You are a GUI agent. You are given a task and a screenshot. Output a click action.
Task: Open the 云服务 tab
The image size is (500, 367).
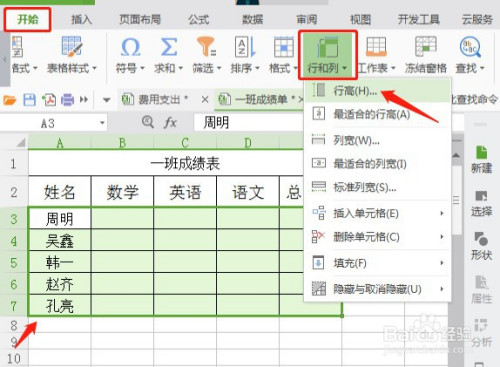click(x=477, y=20)
